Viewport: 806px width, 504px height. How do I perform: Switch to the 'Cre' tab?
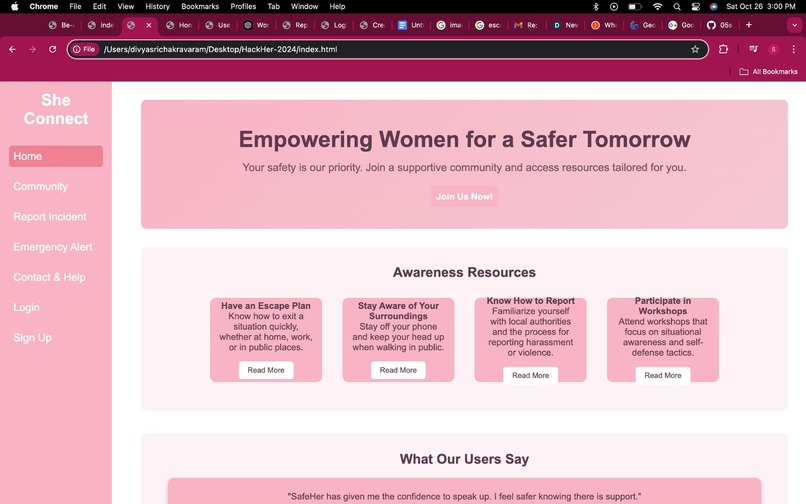tap(372, 25)
